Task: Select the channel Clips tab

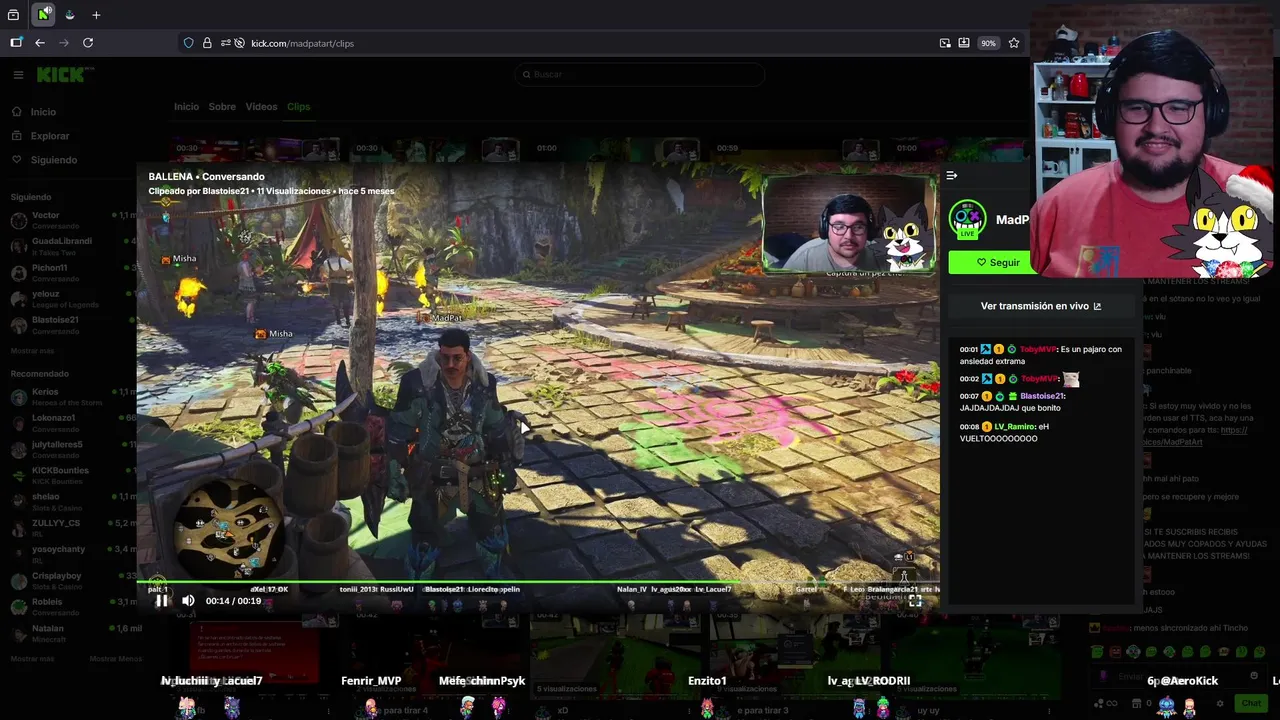Action: [298, 107]
